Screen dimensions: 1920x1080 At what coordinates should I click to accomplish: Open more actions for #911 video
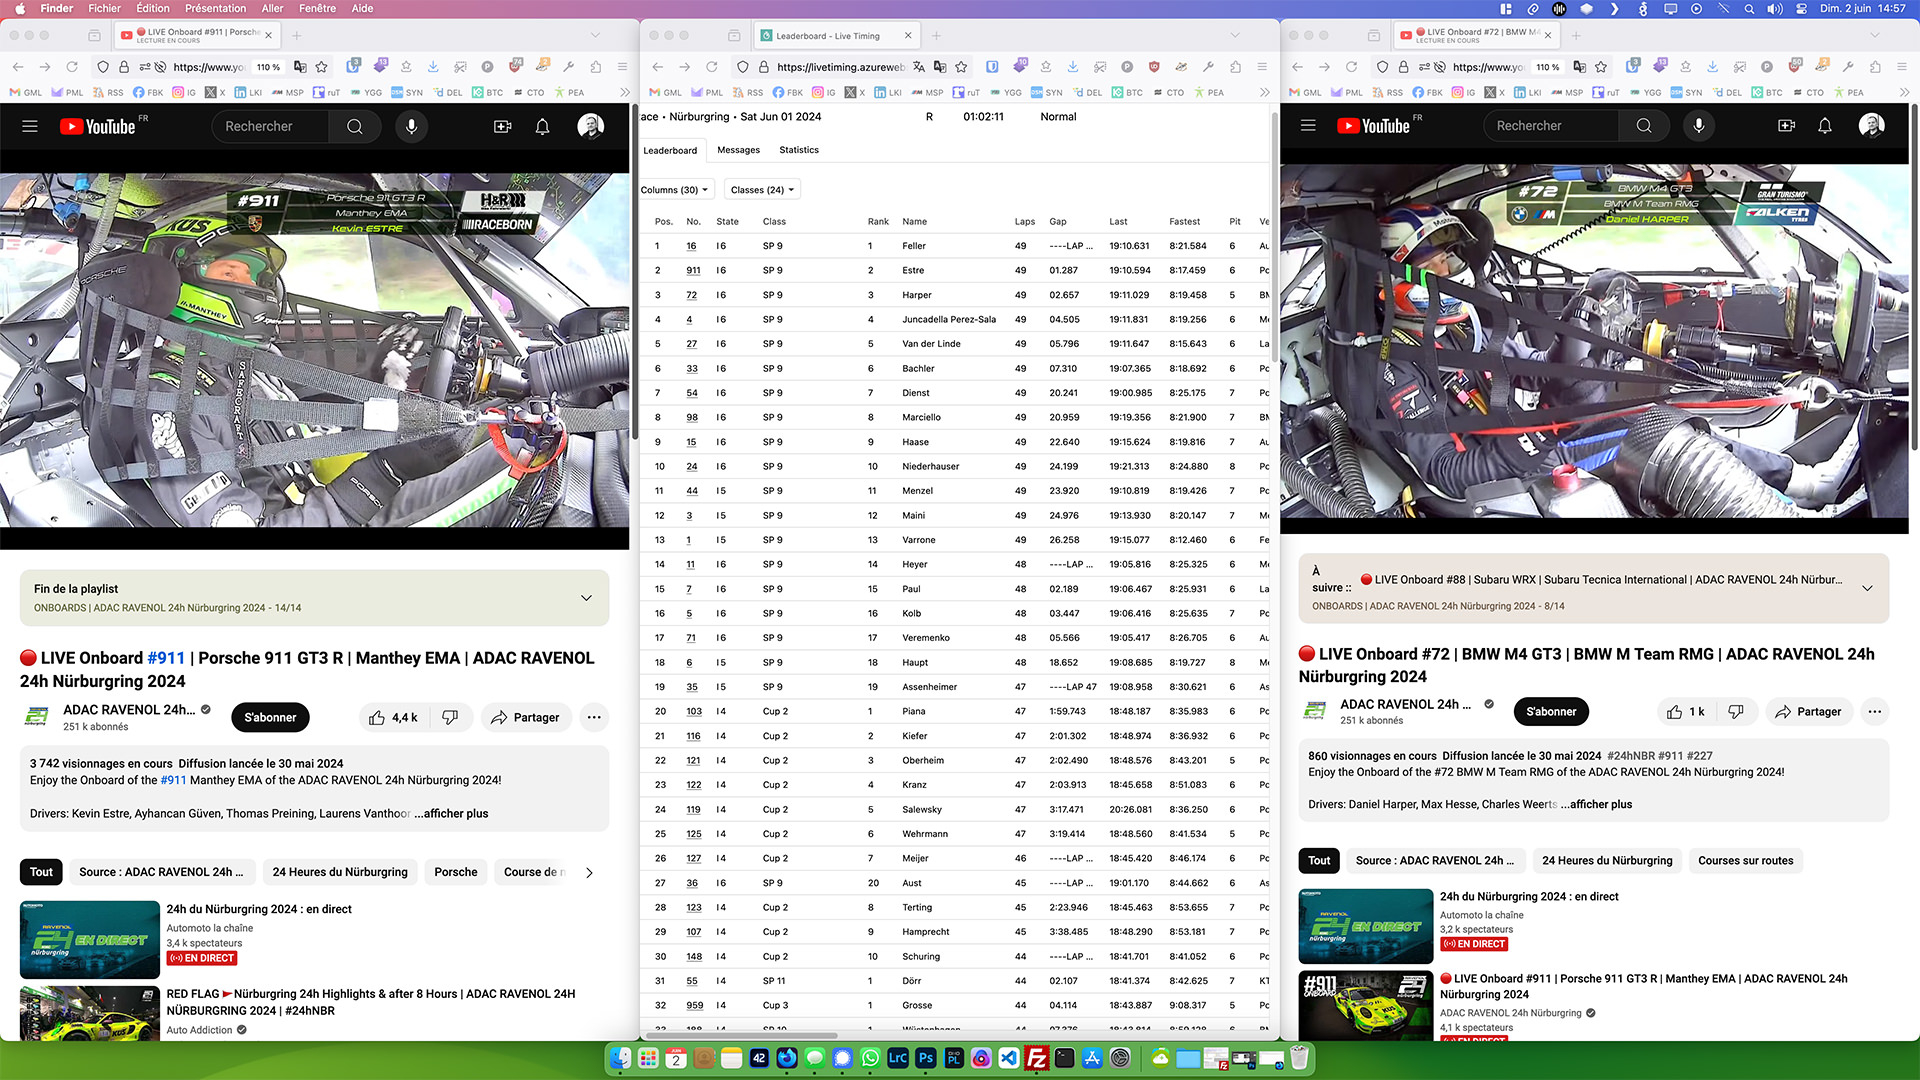click(594, 718)
